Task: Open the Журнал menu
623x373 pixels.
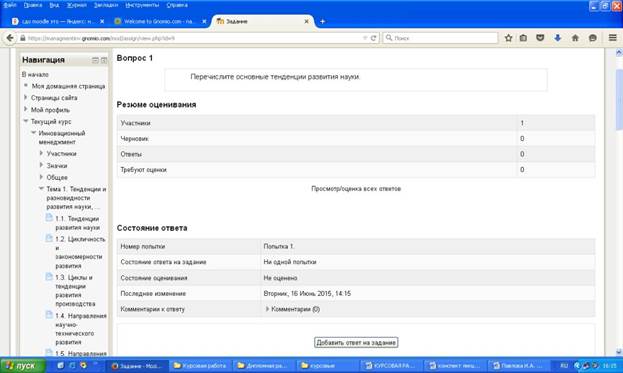Action: point(77,5)
